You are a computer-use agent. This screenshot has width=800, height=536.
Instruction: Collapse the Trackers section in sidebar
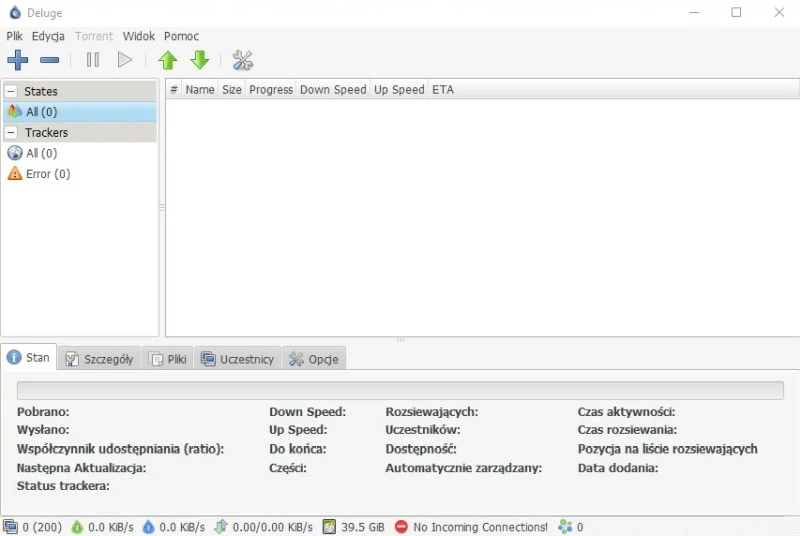(11, 132)
